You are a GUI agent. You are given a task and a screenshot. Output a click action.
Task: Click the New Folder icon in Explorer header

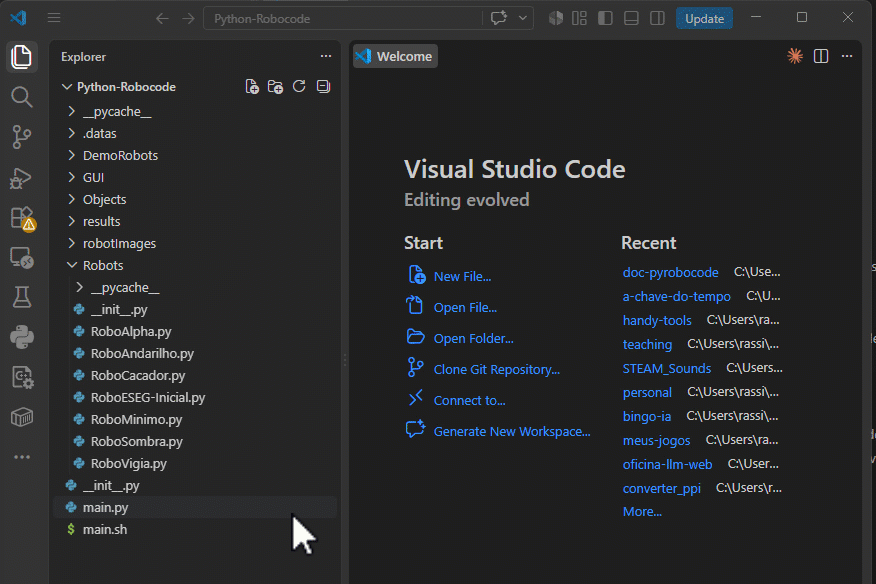tap(275, 87)
